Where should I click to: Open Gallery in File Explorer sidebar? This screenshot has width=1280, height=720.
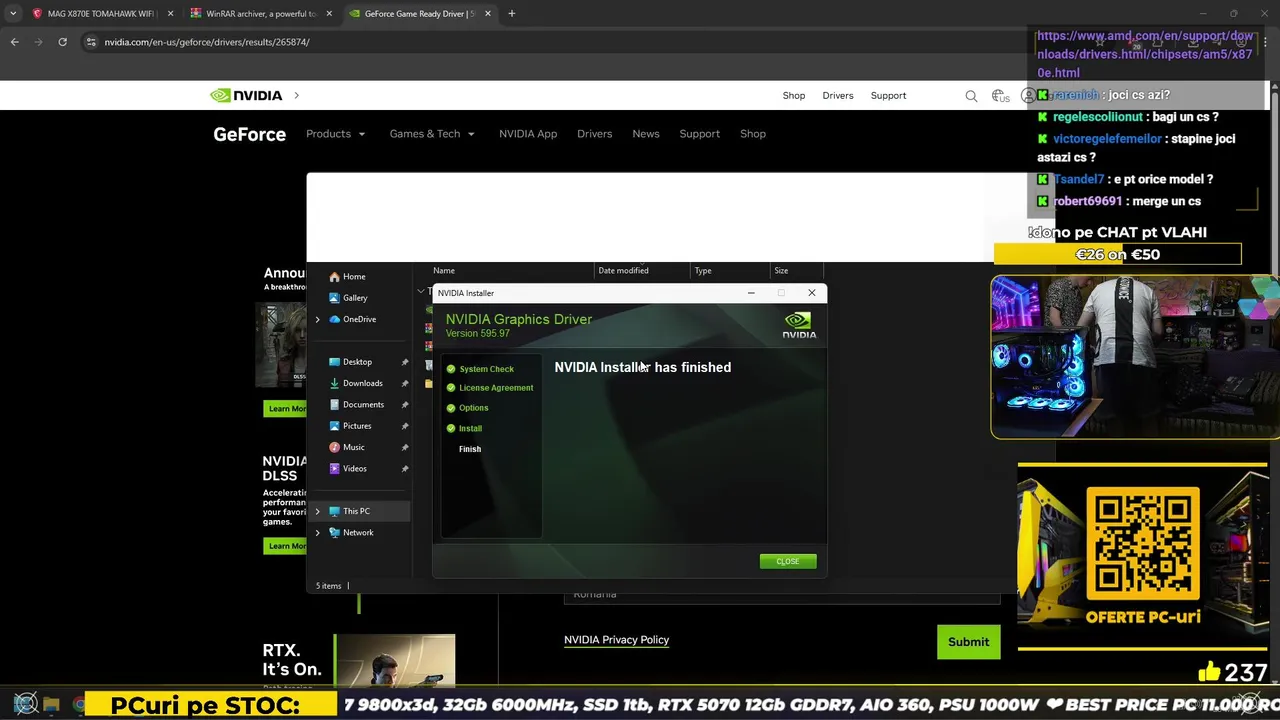click(x=348, y=298)
